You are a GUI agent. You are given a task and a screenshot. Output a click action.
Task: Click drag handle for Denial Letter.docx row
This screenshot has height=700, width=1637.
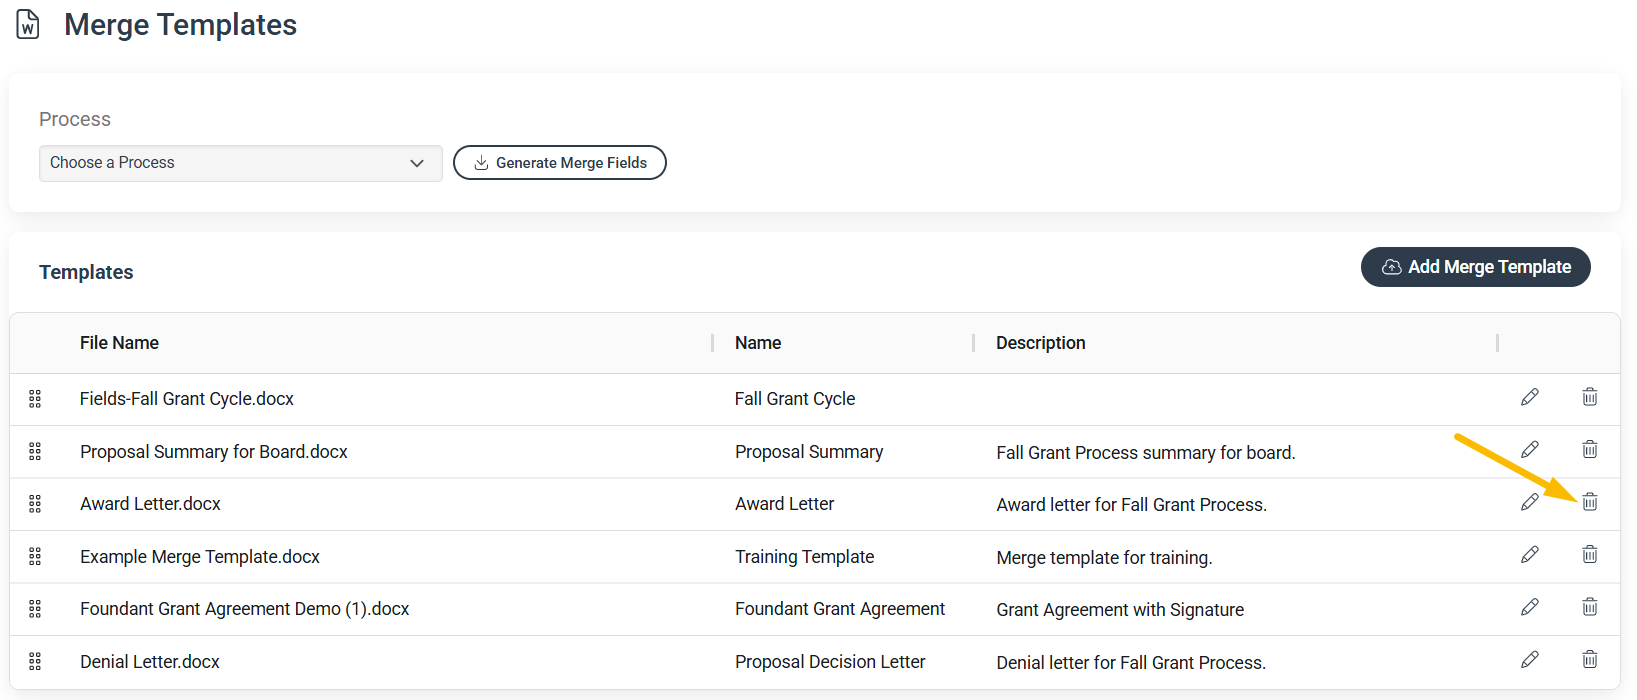(35, 661)
